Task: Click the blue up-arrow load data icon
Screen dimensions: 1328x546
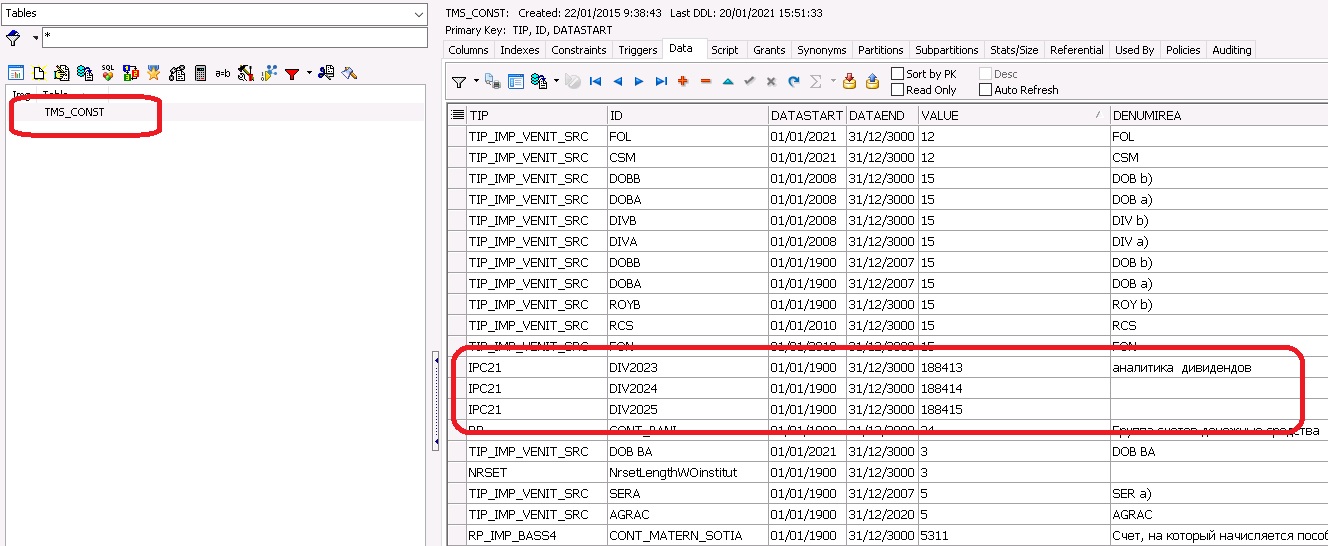Action: [872, 82]
